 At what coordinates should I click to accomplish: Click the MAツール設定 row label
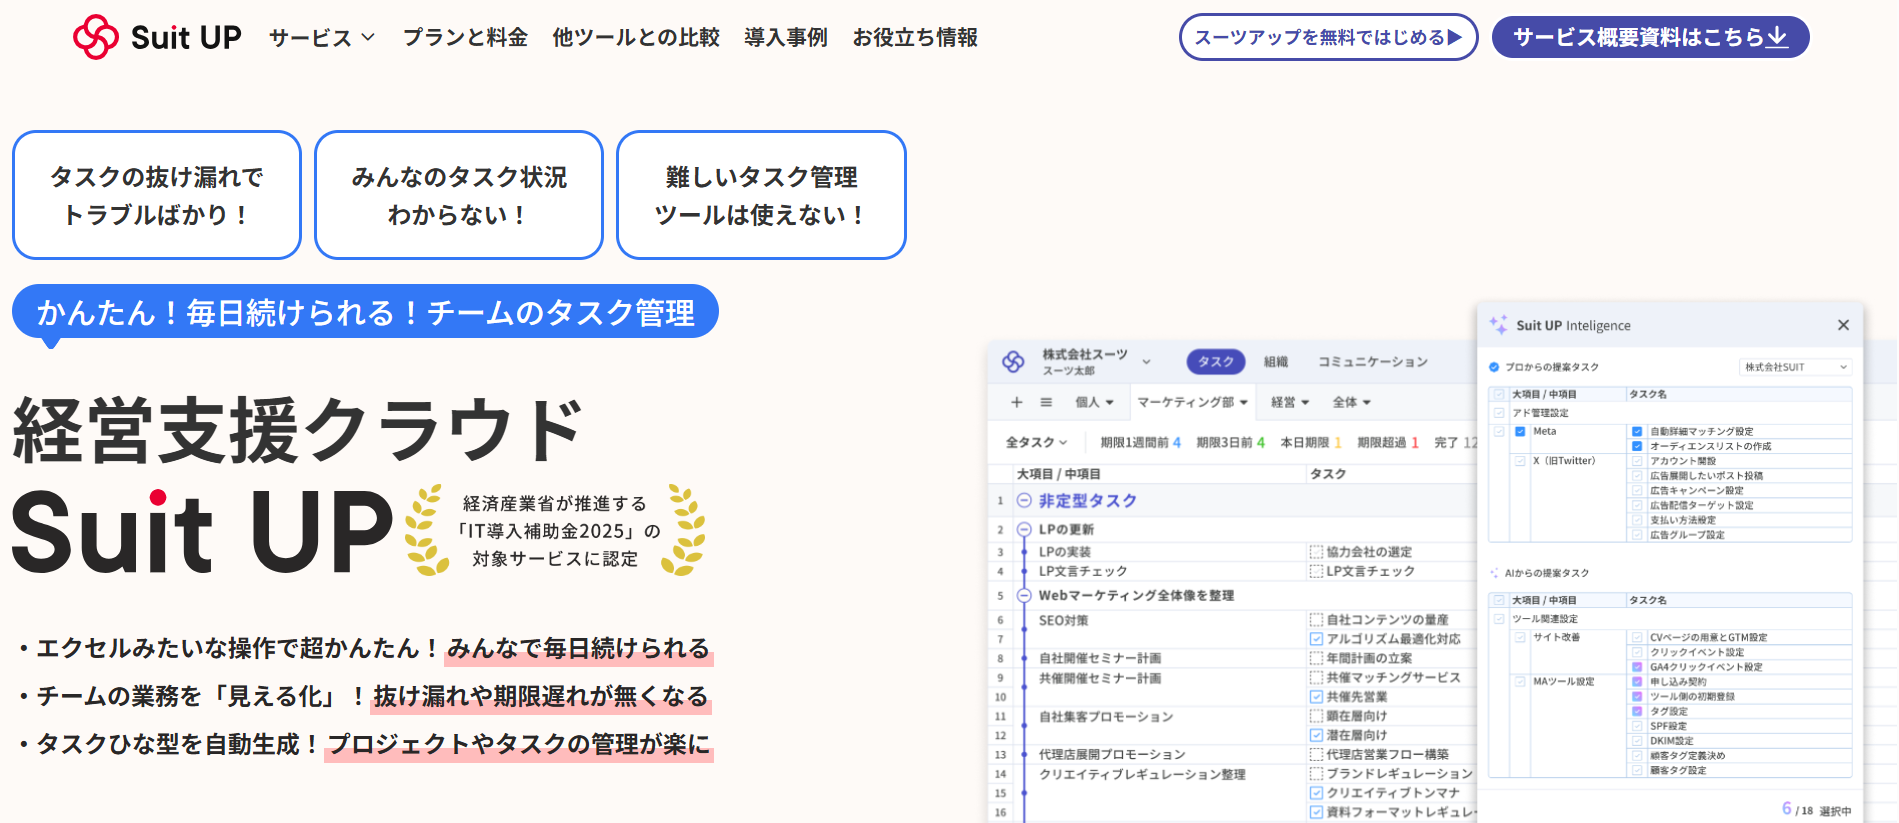coord(1564,682)
